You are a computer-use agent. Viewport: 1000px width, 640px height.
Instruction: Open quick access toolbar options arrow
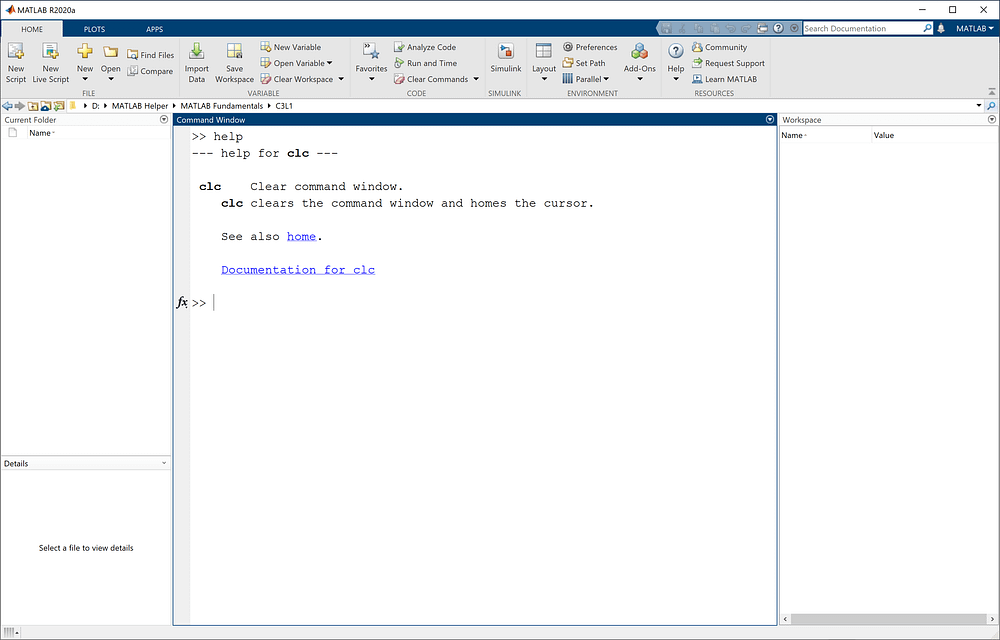794,28
